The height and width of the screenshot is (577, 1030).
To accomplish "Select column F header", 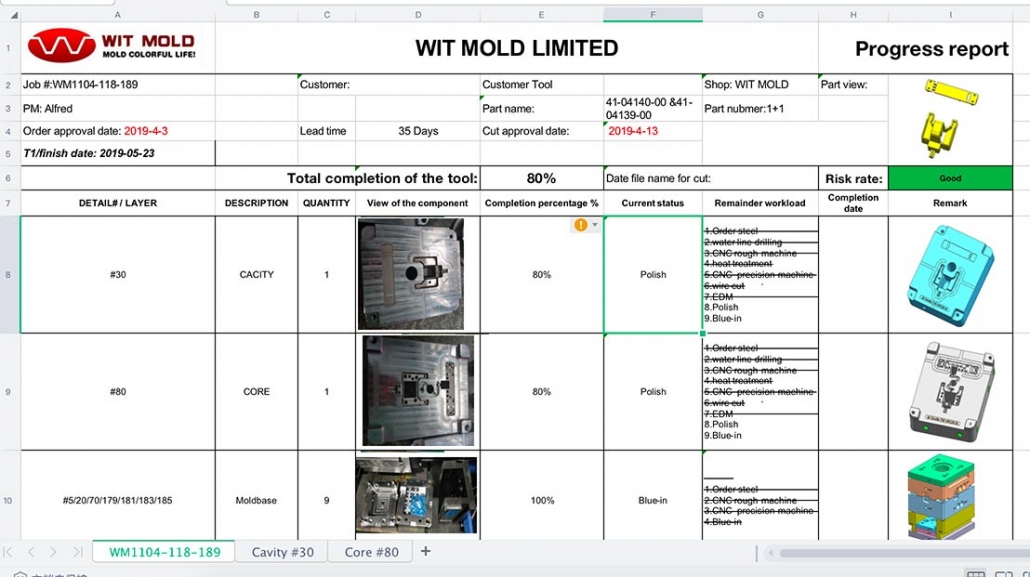I will click(x=652, y=15).
